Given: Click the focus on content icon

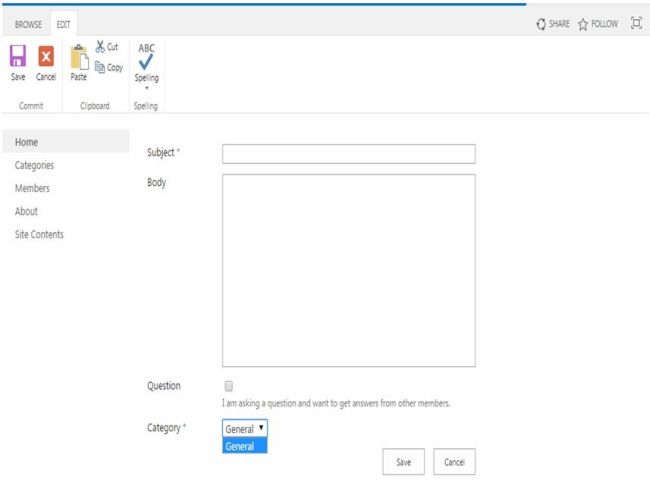Looking at the screenshot, I should (636, 23).
